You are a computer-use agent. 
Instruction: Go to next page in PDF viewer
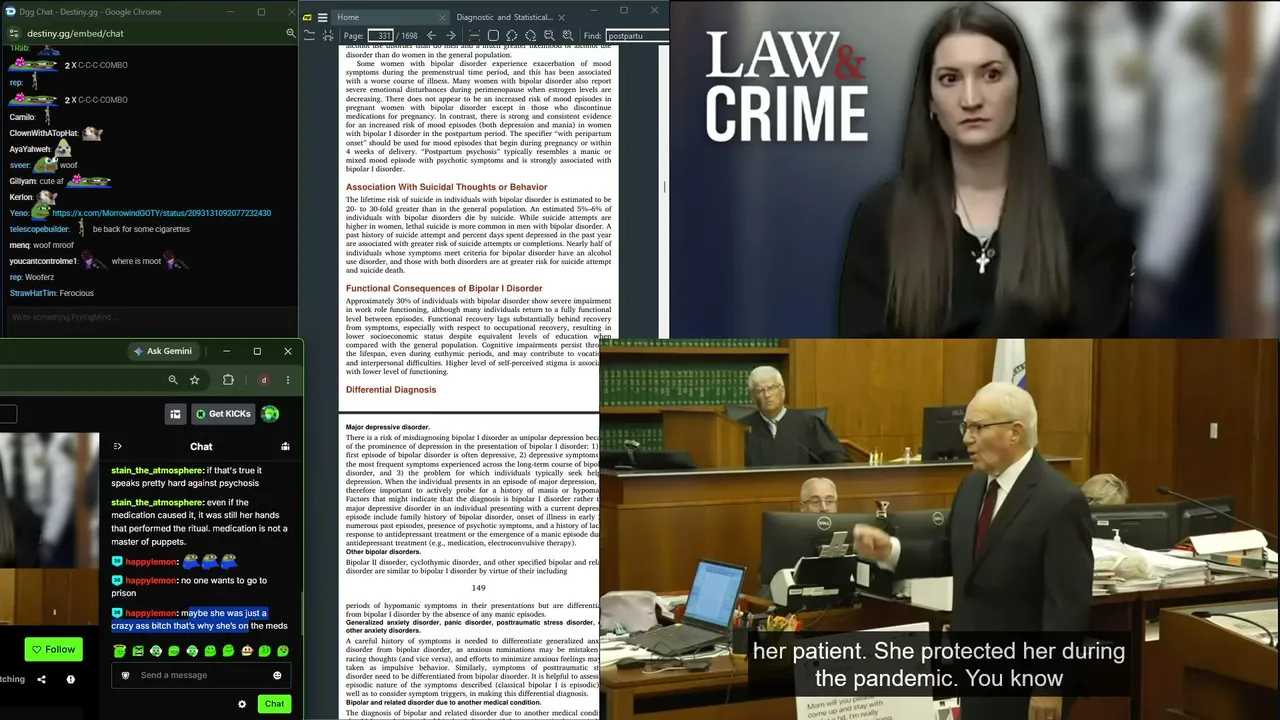click(x=451, y=36)
